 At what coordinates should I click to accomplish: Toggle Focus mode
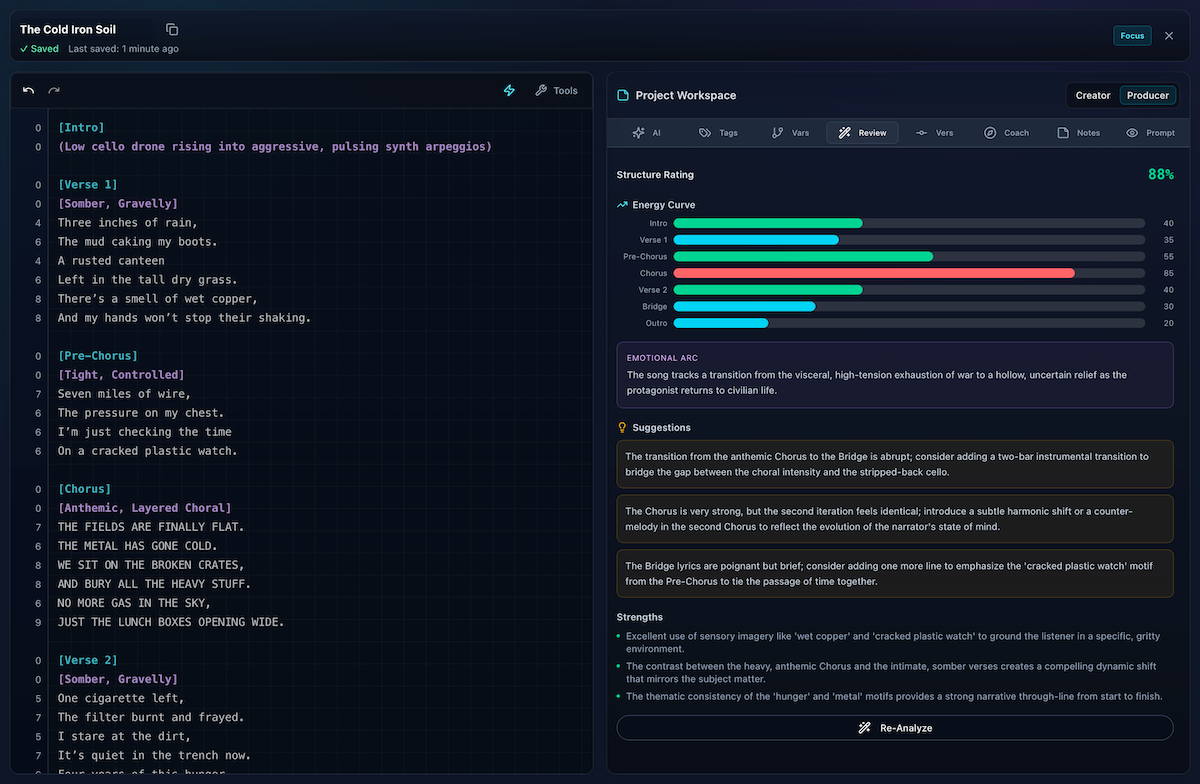(x=1132, y=36)
